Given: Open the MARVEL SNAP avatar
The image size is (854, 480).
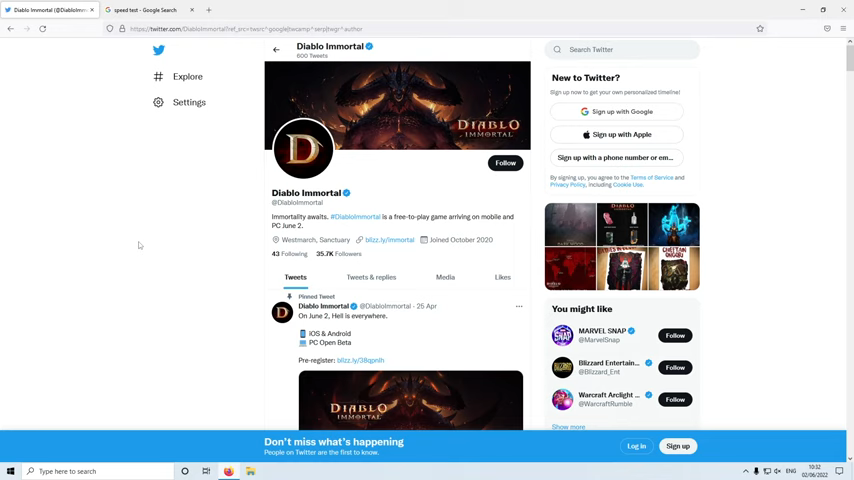Looking at the screenshot, I should (x=562, y=335).
